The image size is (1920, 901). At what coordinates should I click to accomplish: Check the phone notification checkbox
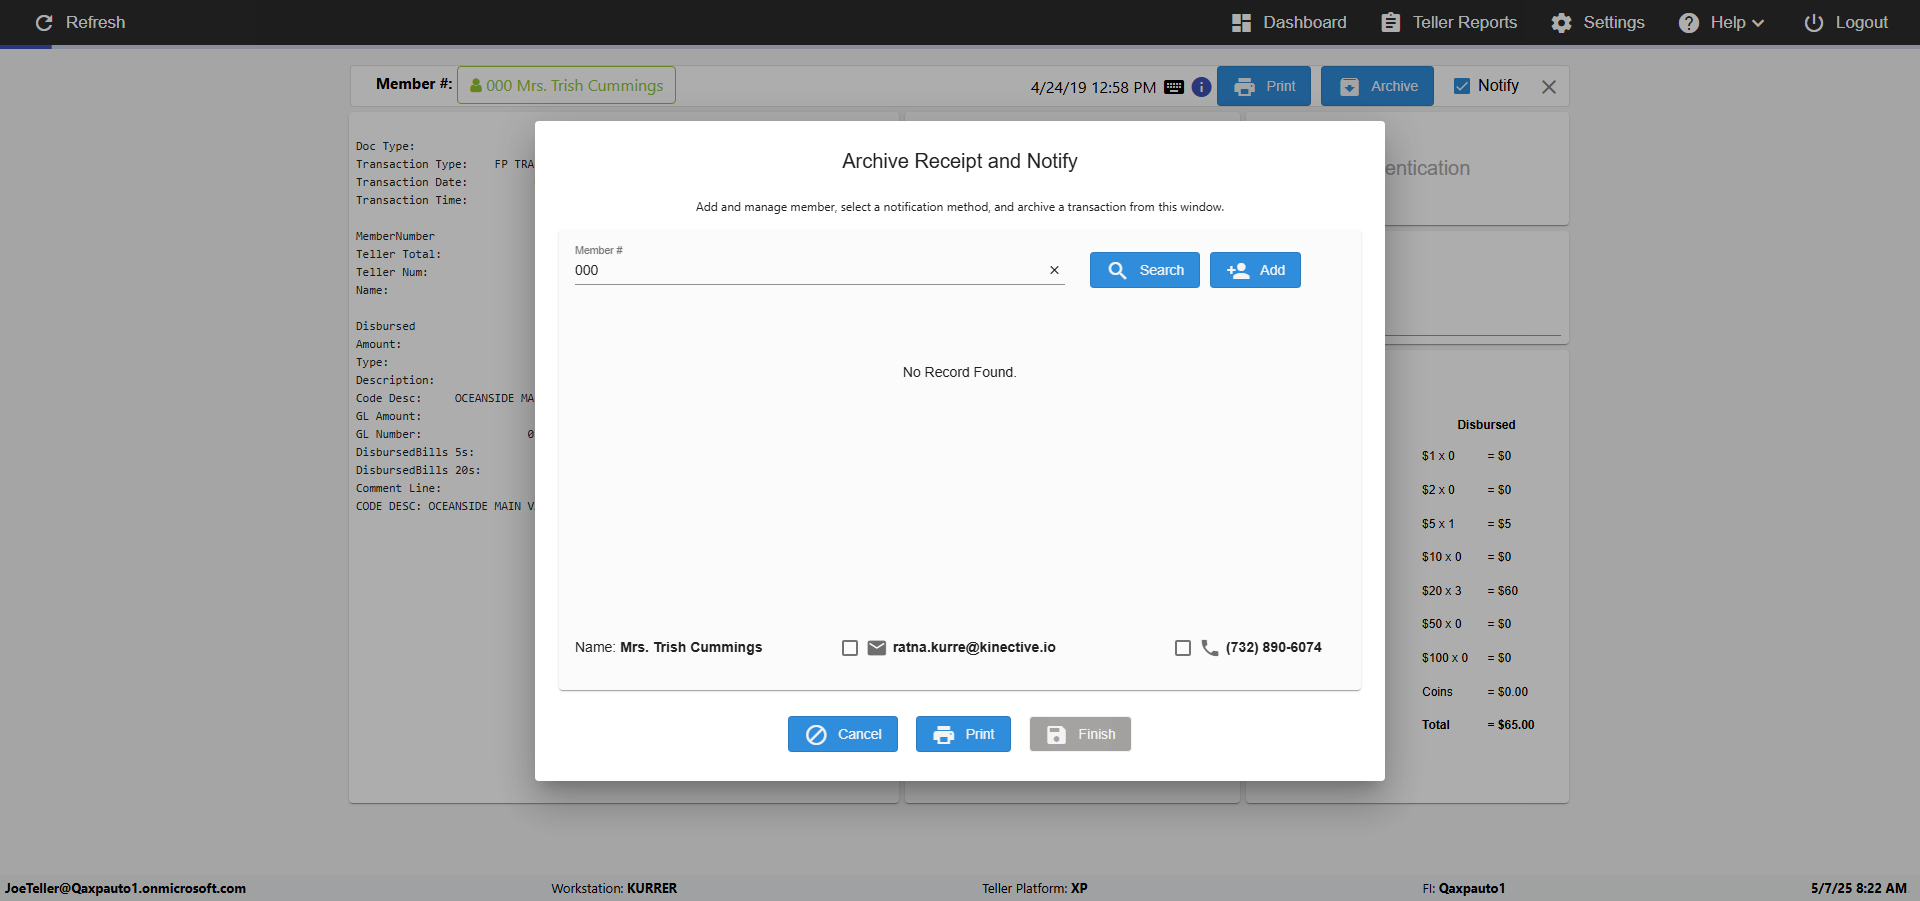coord(1183,648)
